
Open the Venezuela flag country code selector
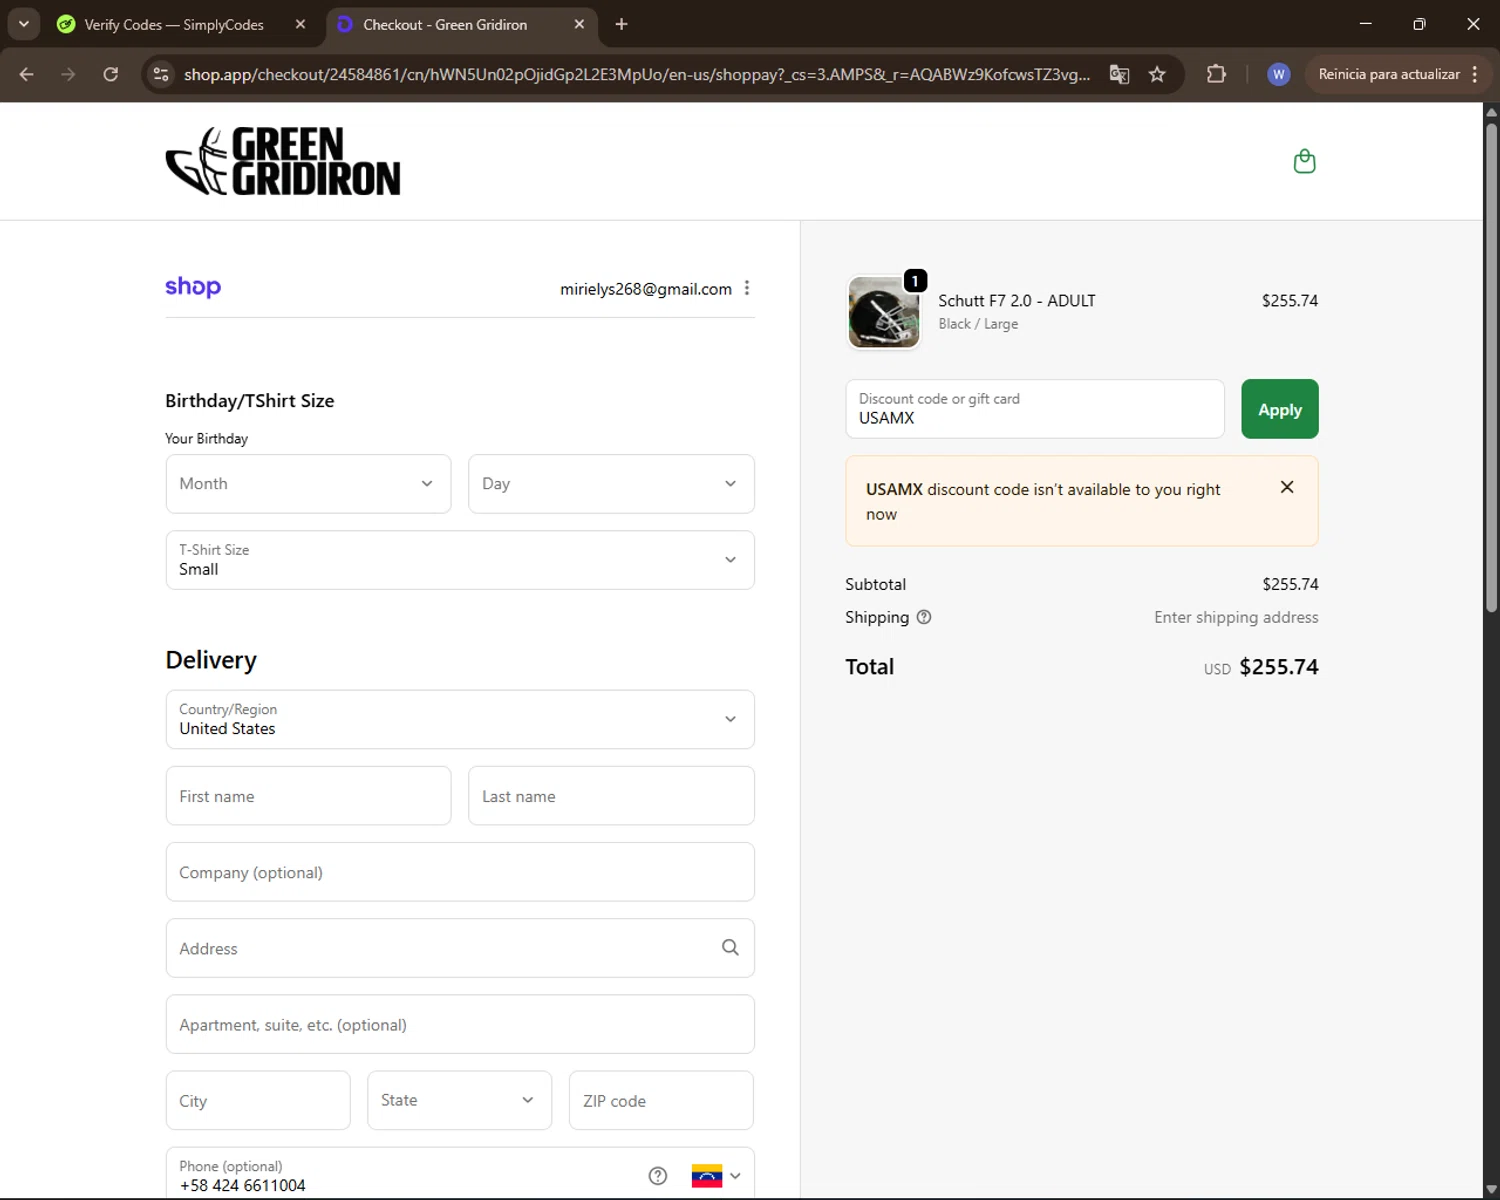pyautogui.click(x=716, y=1176)
